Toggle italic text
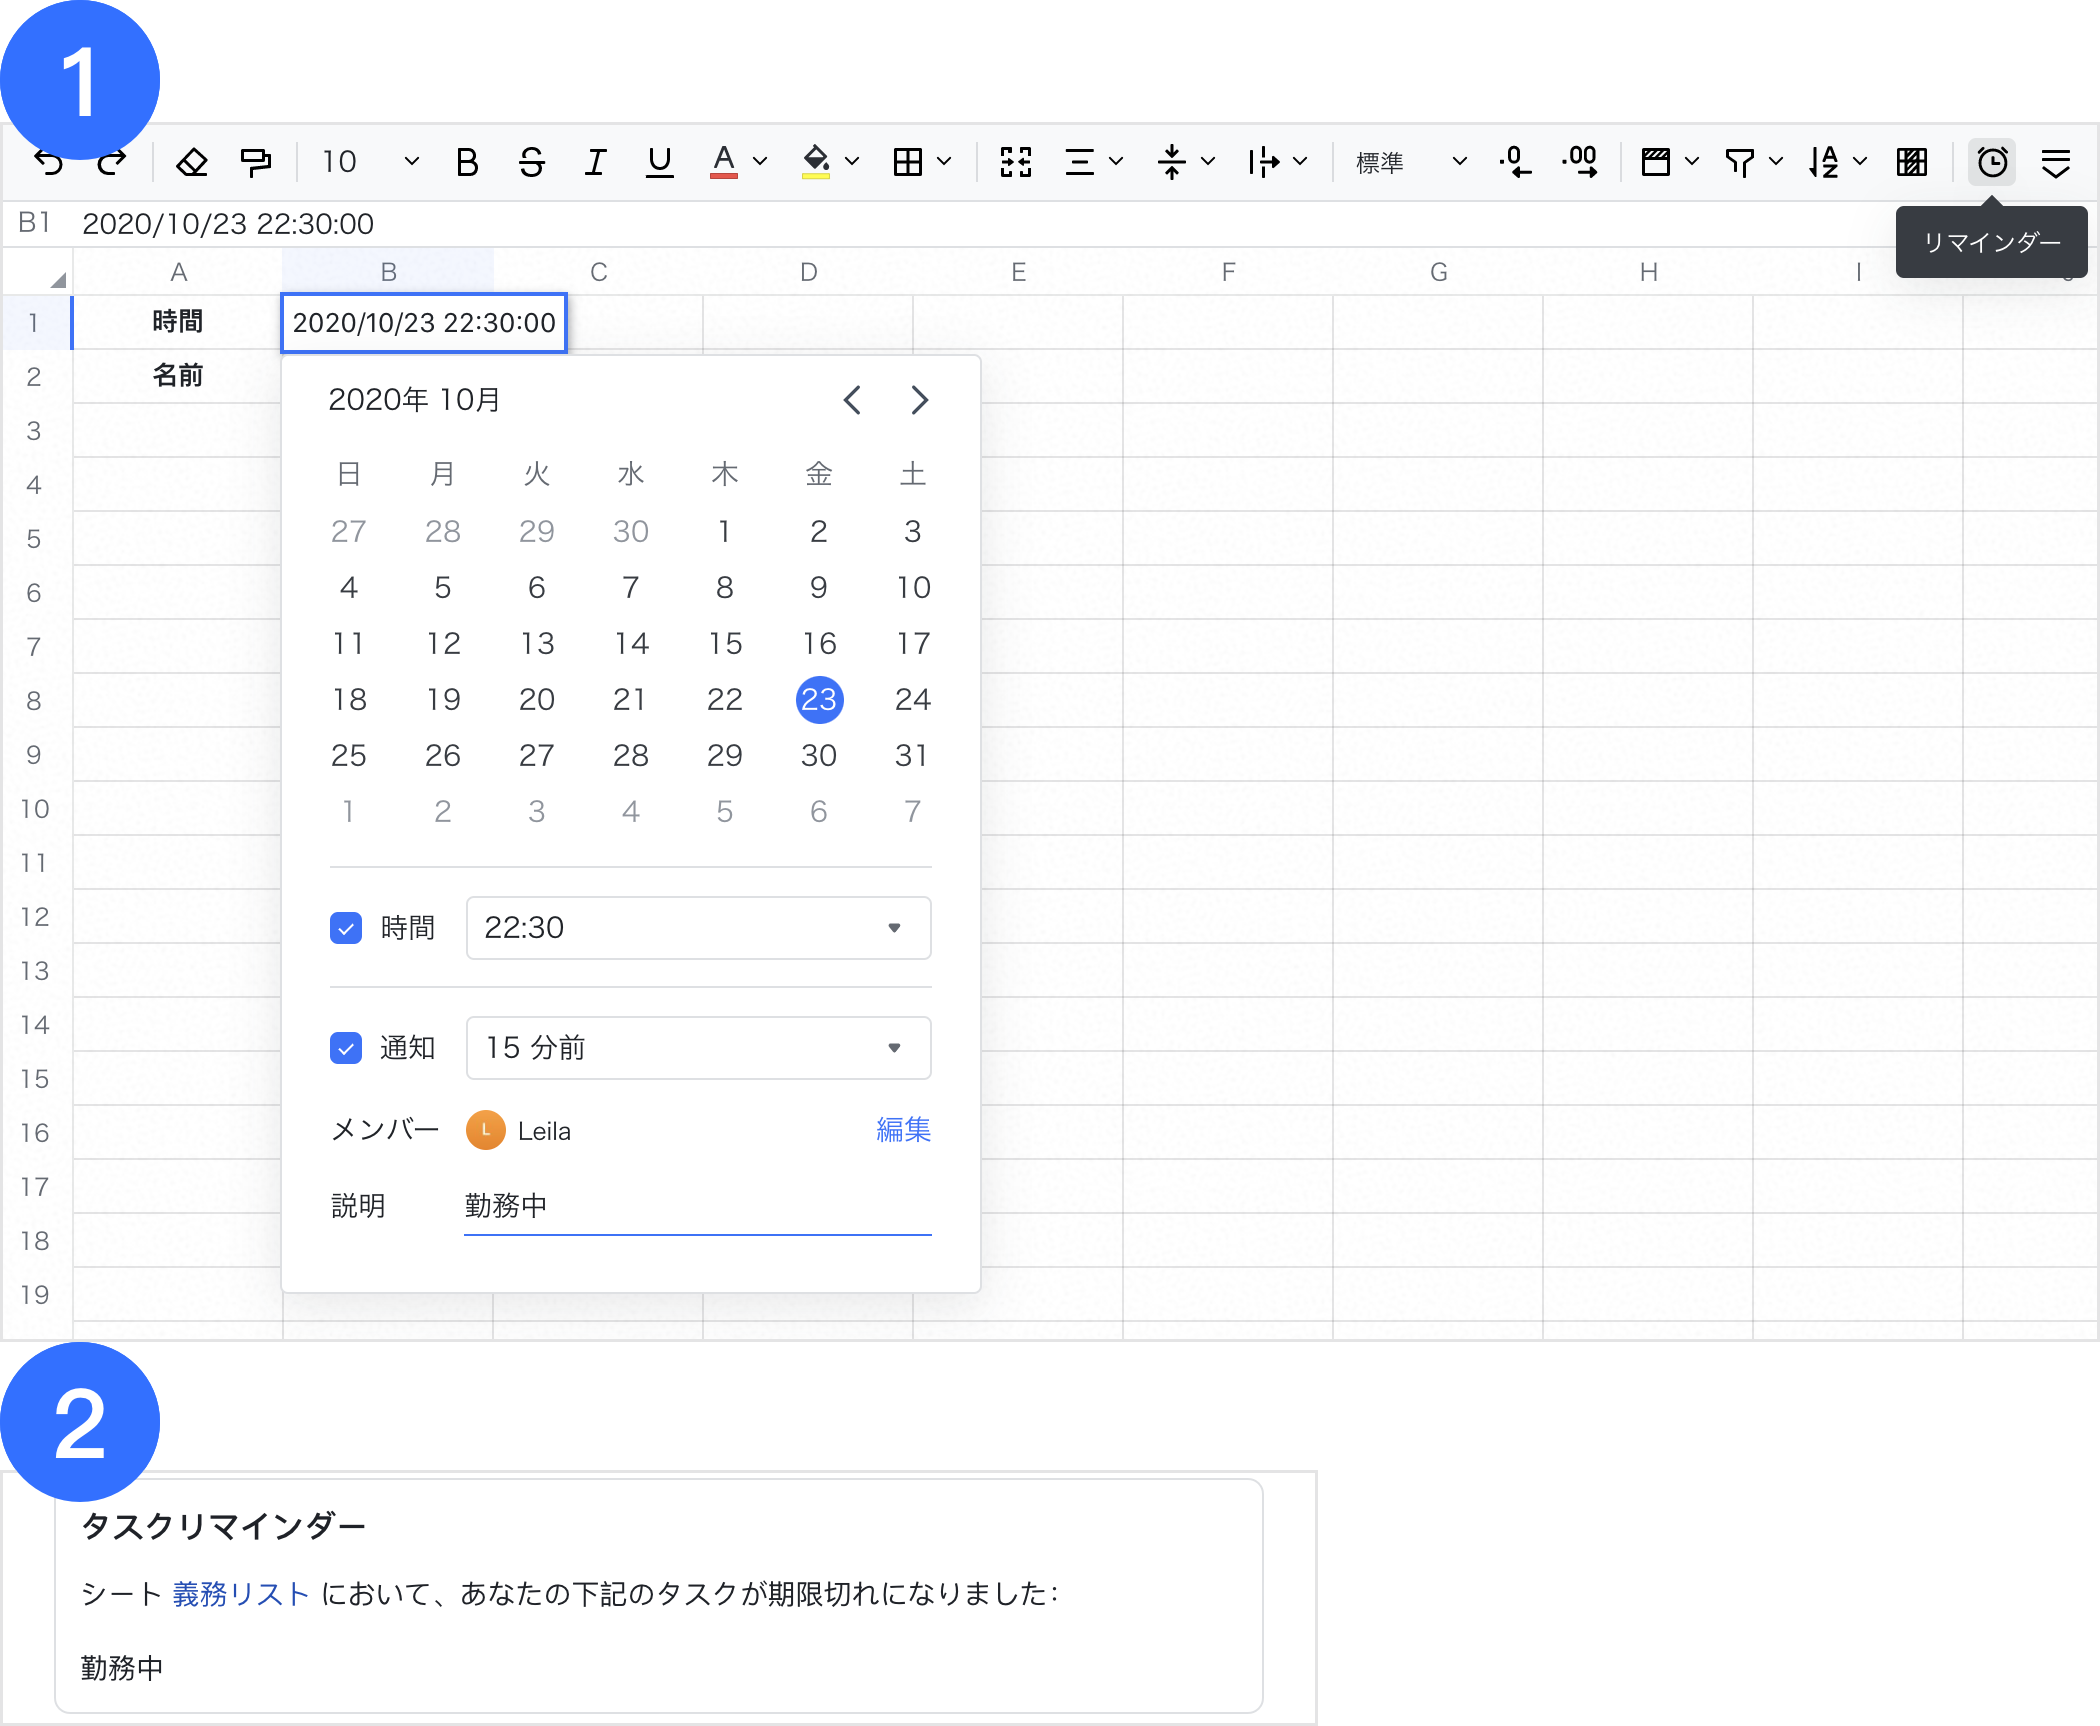 (x=595, y=162)
